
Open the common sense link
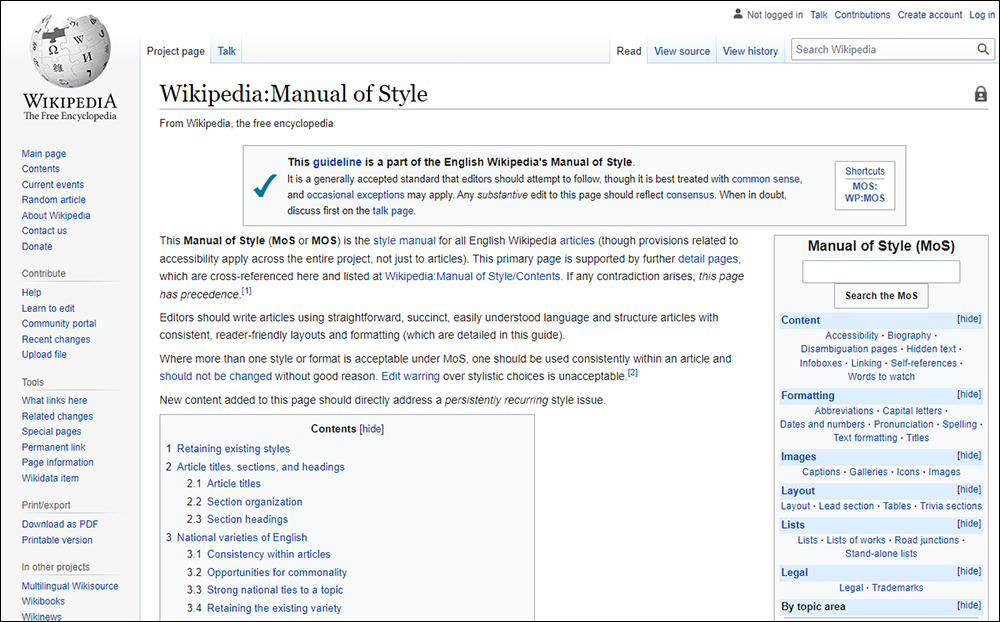(766, 179)
